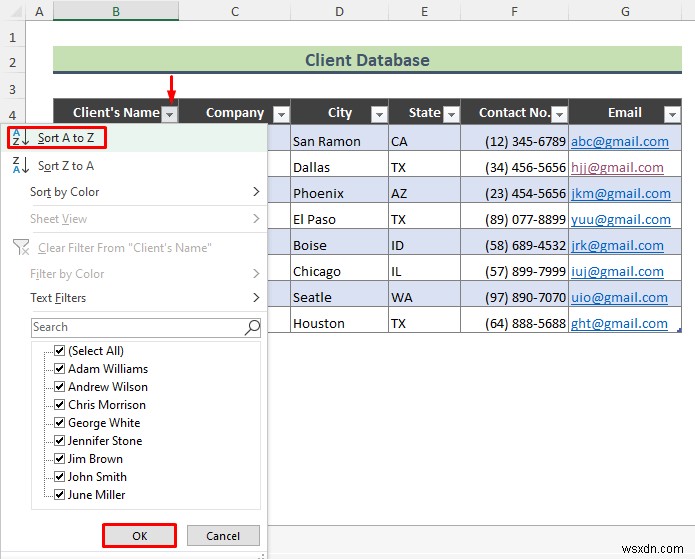This screenshot has height=559, width=695.
Task: Select the El Paso city cell
Action: 340,216
